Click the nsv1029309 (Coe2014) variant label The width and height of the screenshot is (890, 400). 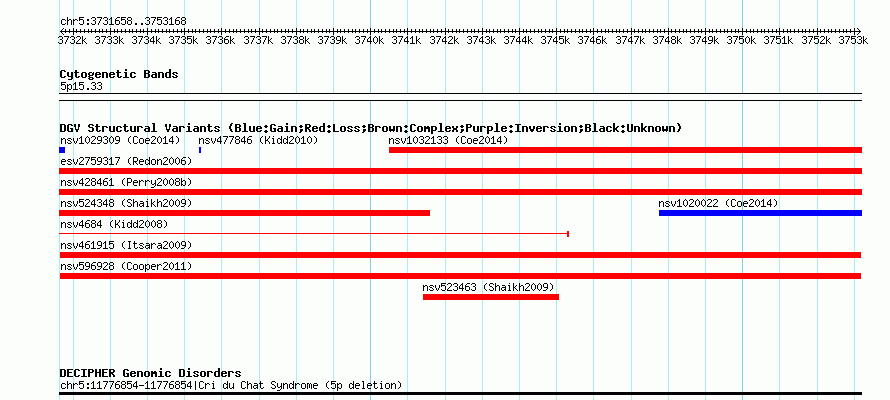[120, 140]
